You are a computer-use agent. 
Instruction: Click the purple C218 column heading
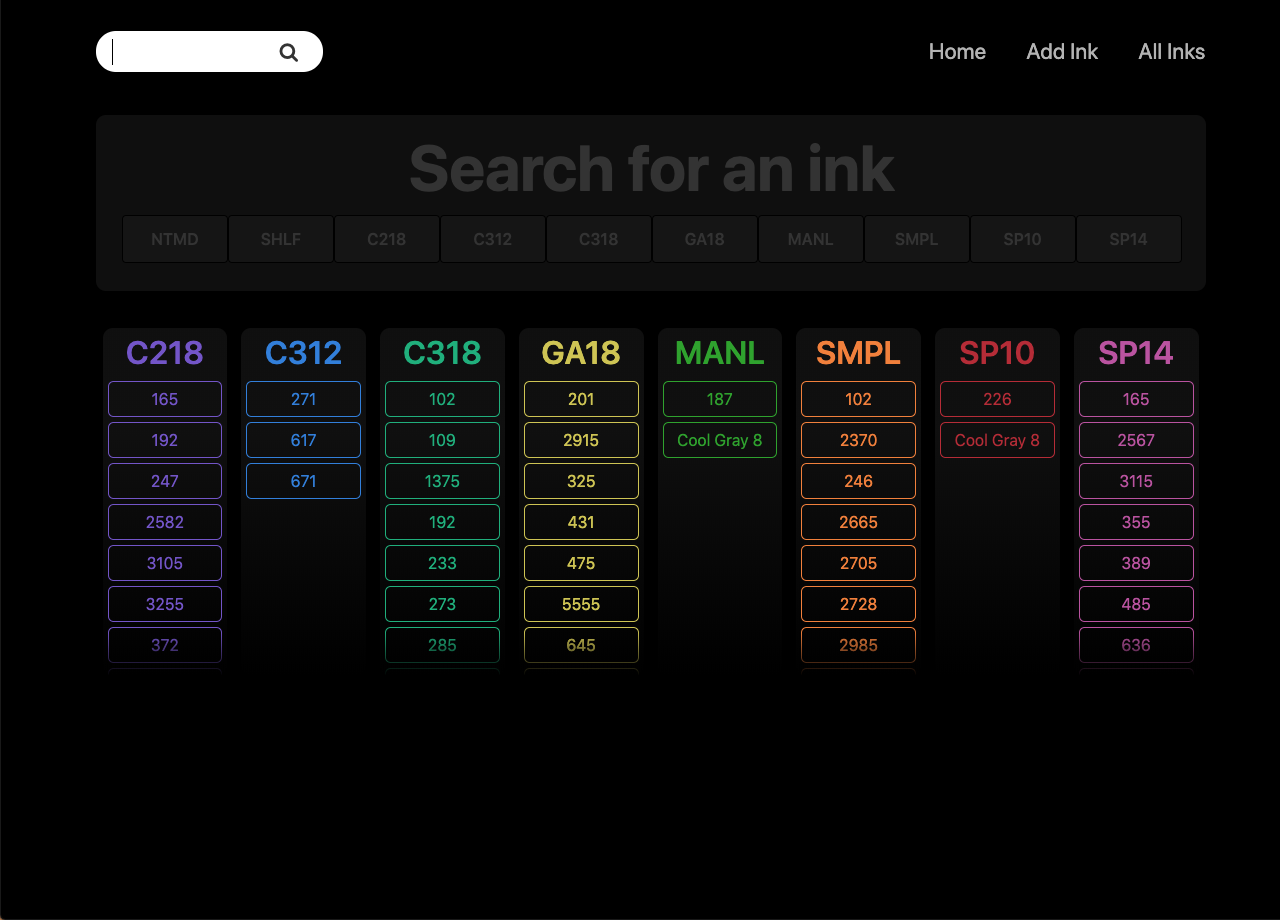165,353
